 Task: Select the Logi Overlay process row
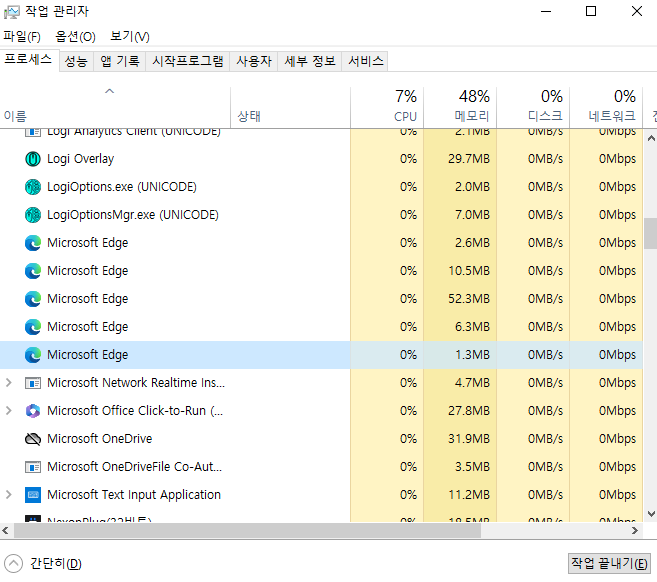point(321,159)
